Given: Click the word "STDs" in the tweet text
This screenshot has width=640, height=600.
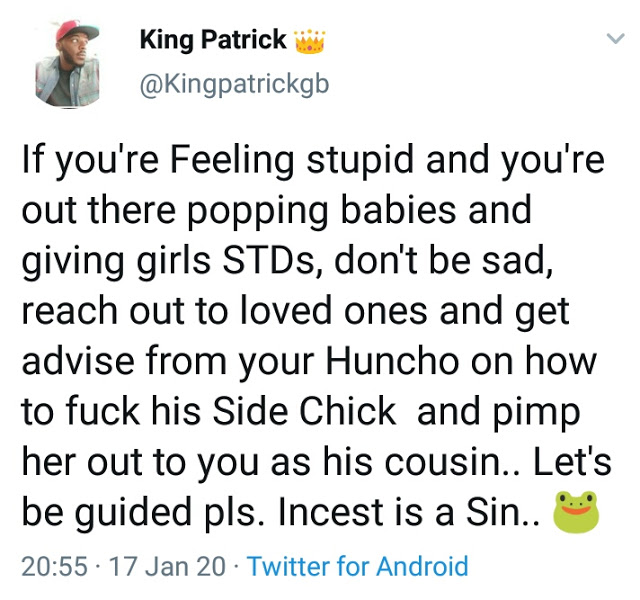Looking at the screenshot, I should pos(269,260).
